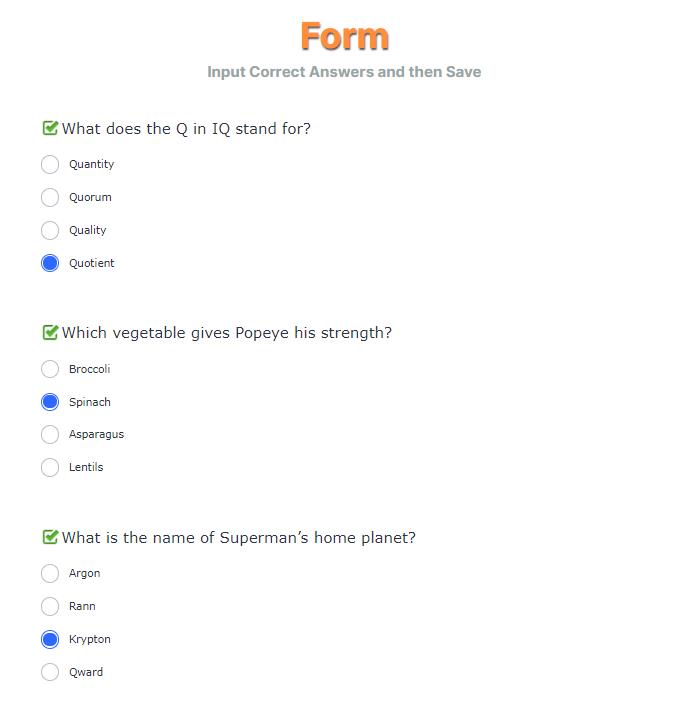
Task: Pick the Asparagus option
Action: (50, 434)
